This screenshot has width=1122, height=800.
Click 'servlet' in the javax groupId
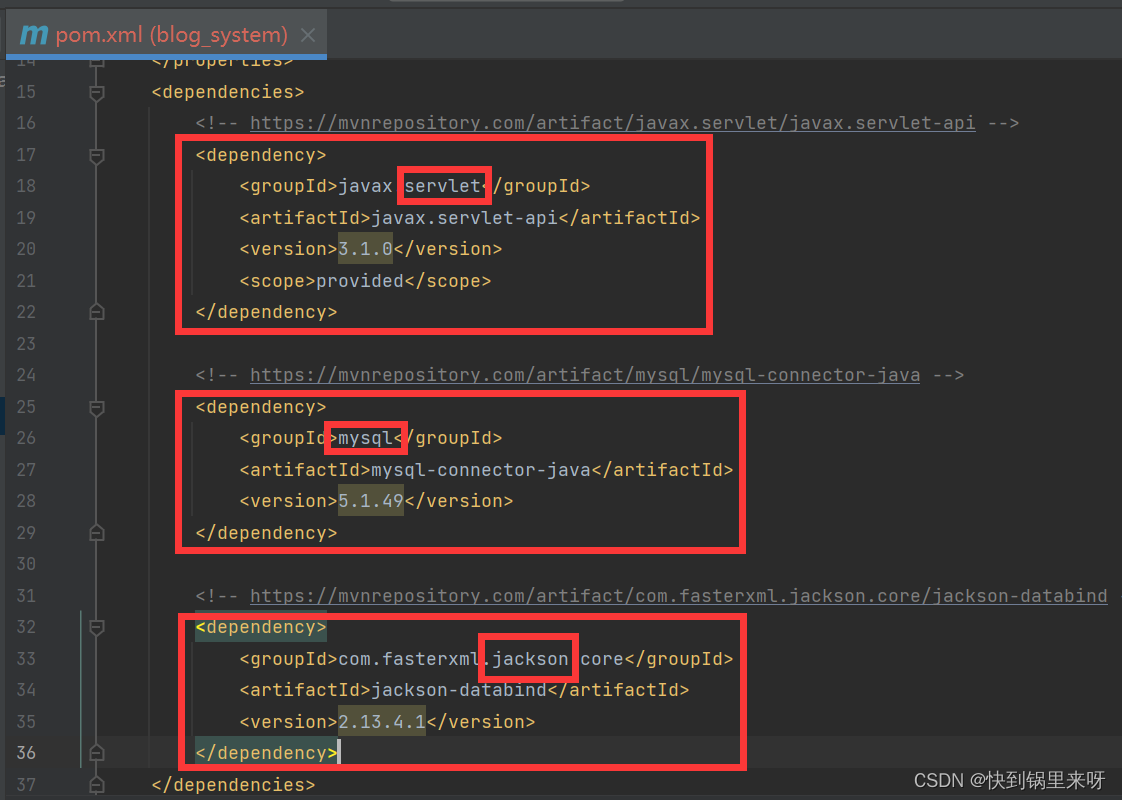pos(442,186)
